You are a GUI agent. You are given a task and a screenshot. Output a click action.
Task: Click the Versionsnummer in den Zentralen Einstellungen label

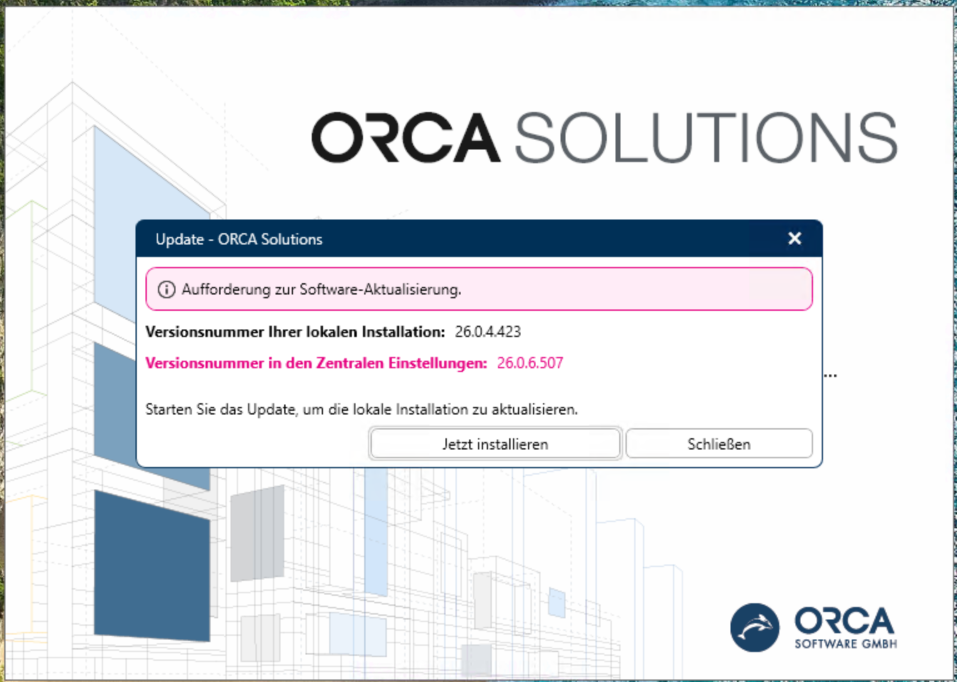coord(316,363)
